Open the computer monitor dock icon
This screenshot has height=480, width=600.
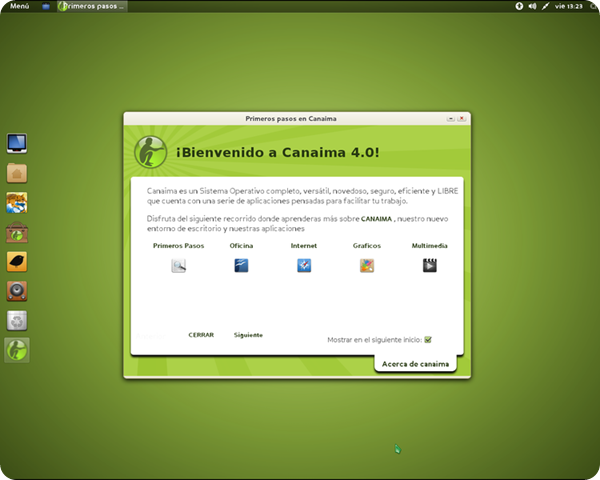coord(17,144)
